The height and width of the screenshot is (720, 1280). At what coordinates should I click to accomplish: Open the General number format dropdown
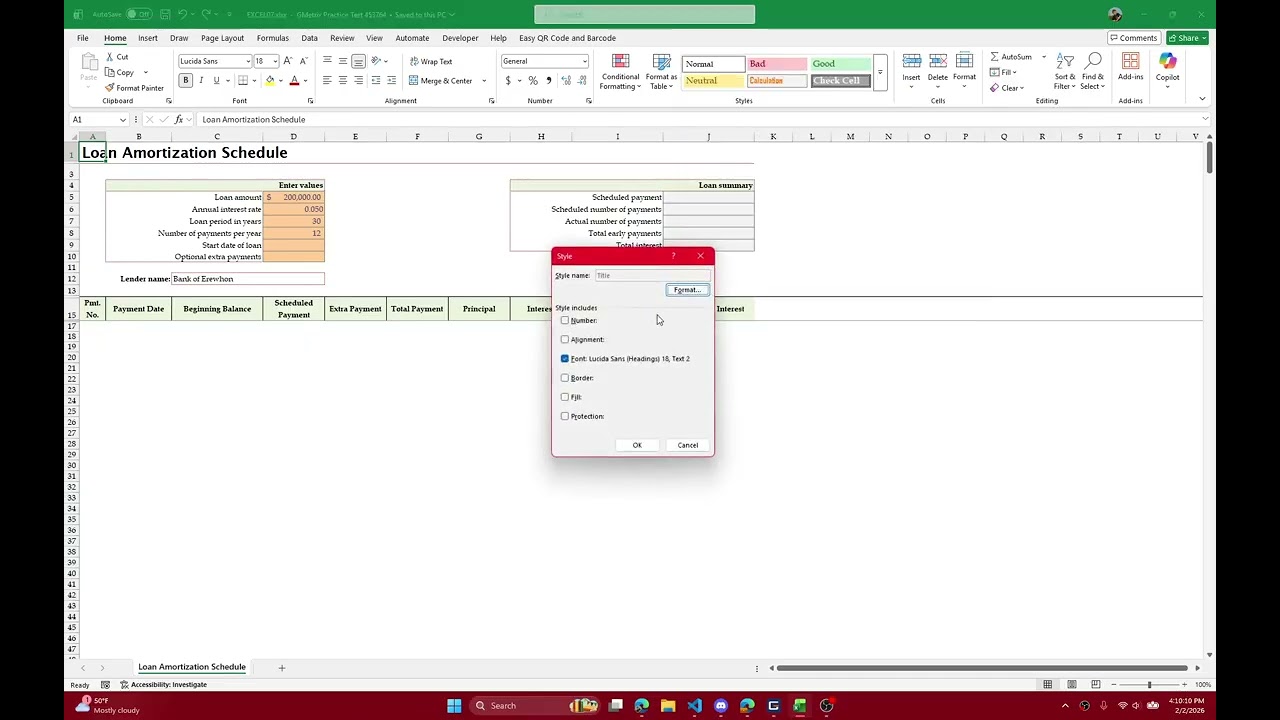pos(585,61)
